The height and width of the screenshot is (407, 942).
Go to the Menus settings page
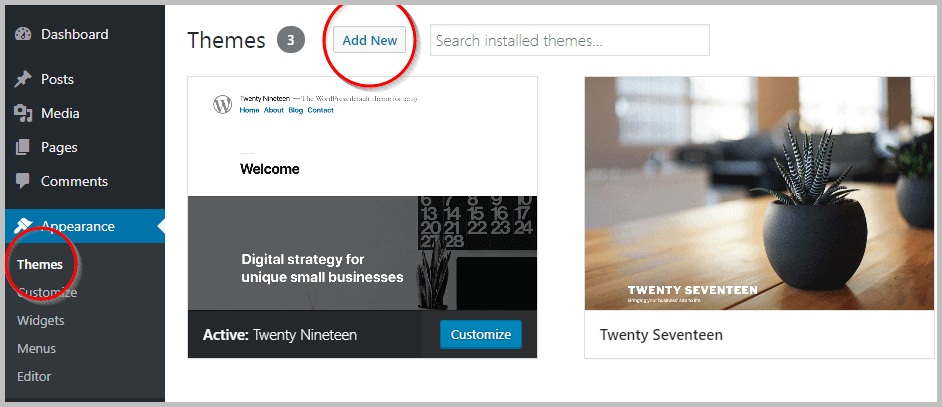coord(36,349)
